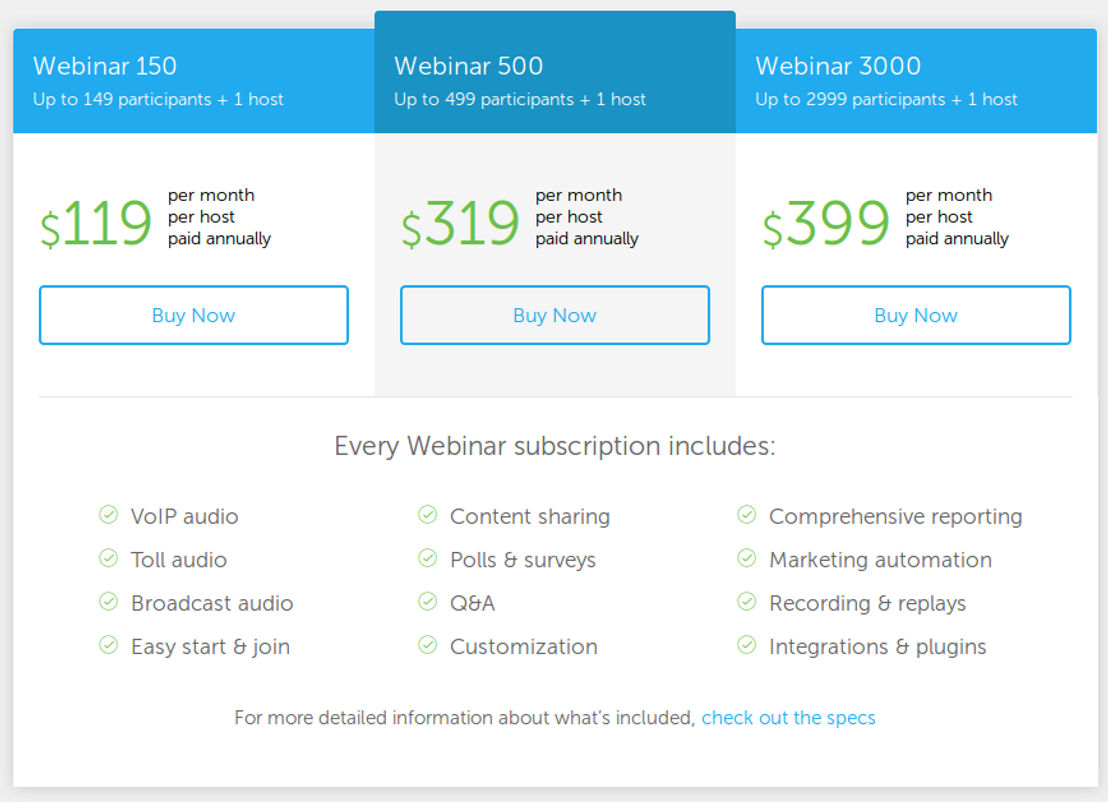Image resolution: width=1108 pixels, height=802 pixels.
Task: Click checkmark icon next to VoIP audio
Action: (x=108, y=514)
